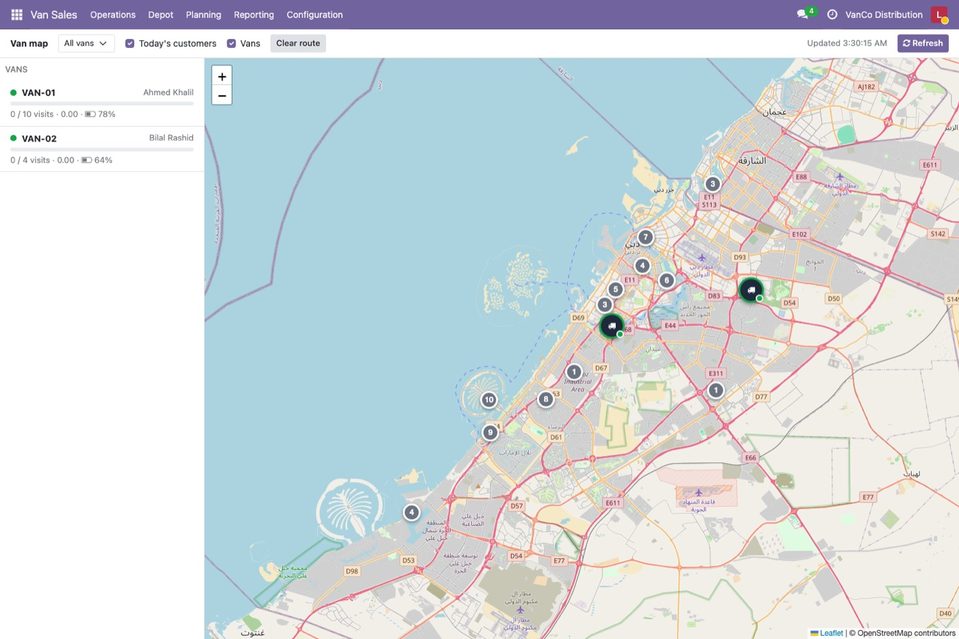Open the apps grid menu icon
This screenshot has width=959, height=639.
point(17,14)
